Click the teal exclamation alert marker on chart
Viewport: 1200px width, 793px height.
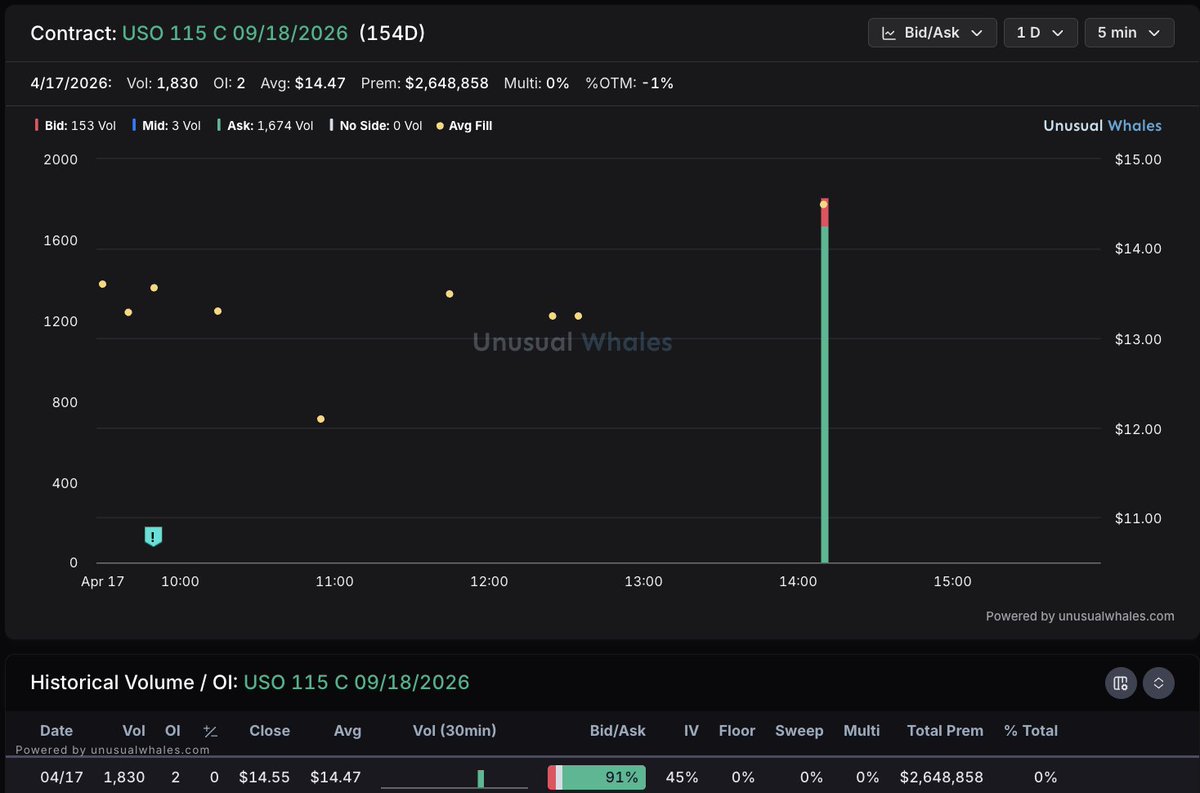(x=152, y=537)
